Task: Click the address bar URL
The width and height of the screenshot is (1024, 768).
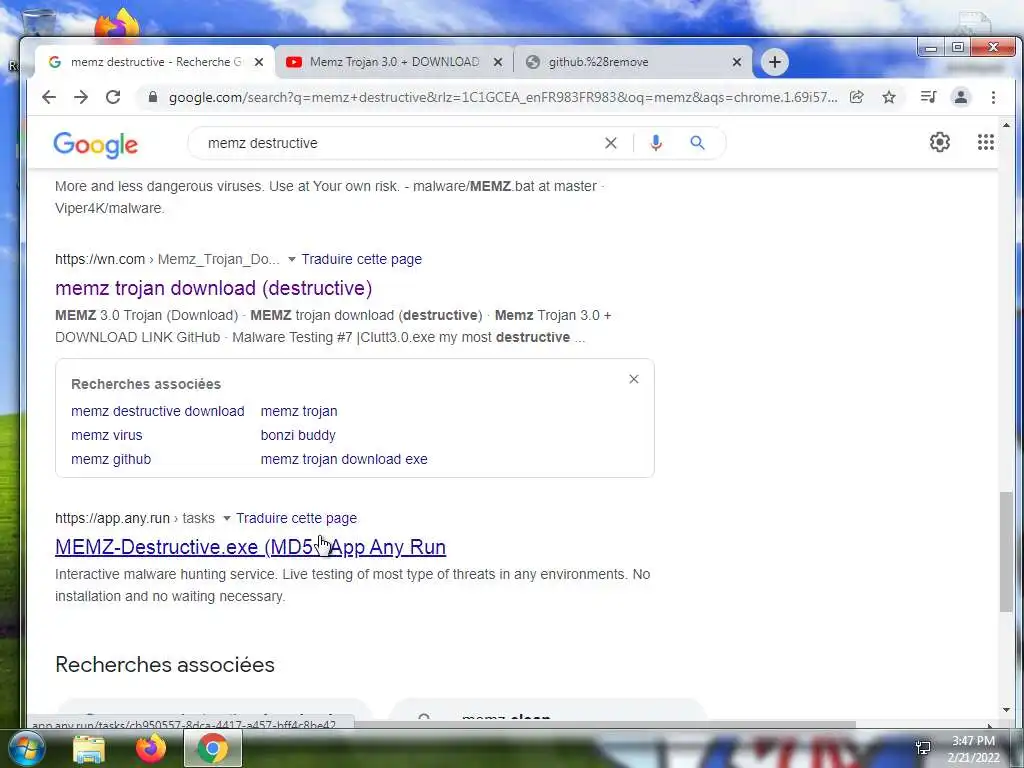Action: (503, 97)
